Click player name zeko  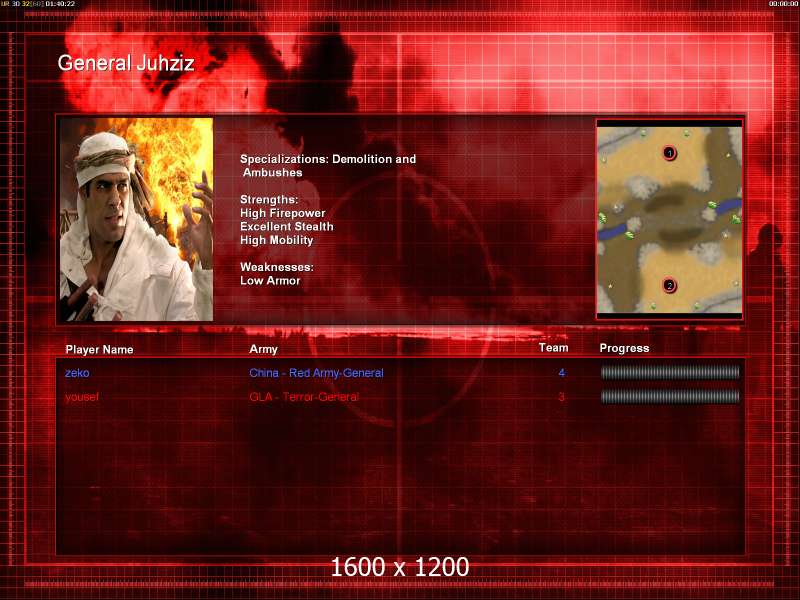pyautogui.click(x=77, y=373)
